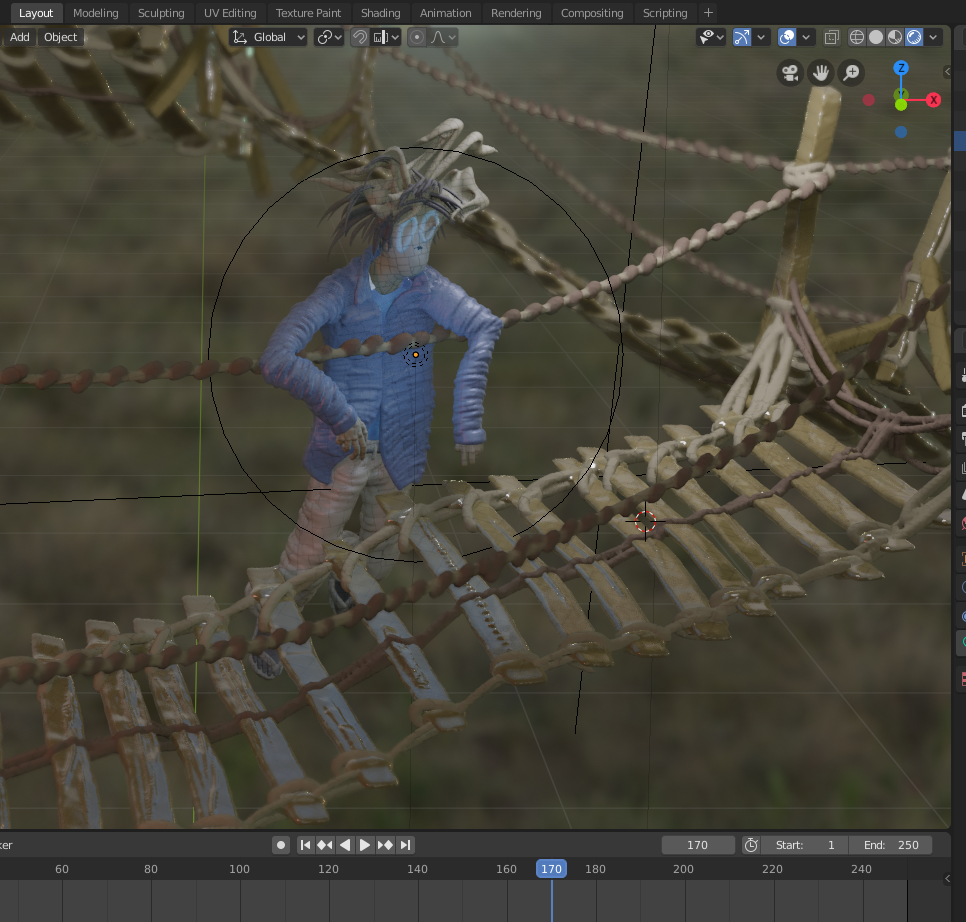Screen dimensions: 966x922
Task: Click the Z axis on navigation gizmo
Action: click(900, 67)
